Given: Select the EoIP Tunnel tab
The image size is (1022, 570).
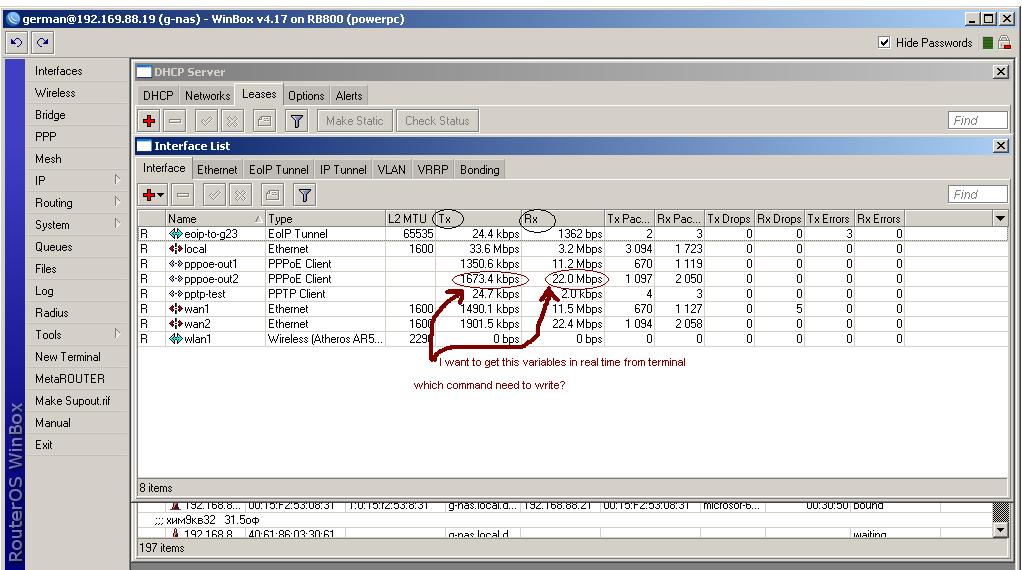Looking at the screenshot, I should click(278, 170).
